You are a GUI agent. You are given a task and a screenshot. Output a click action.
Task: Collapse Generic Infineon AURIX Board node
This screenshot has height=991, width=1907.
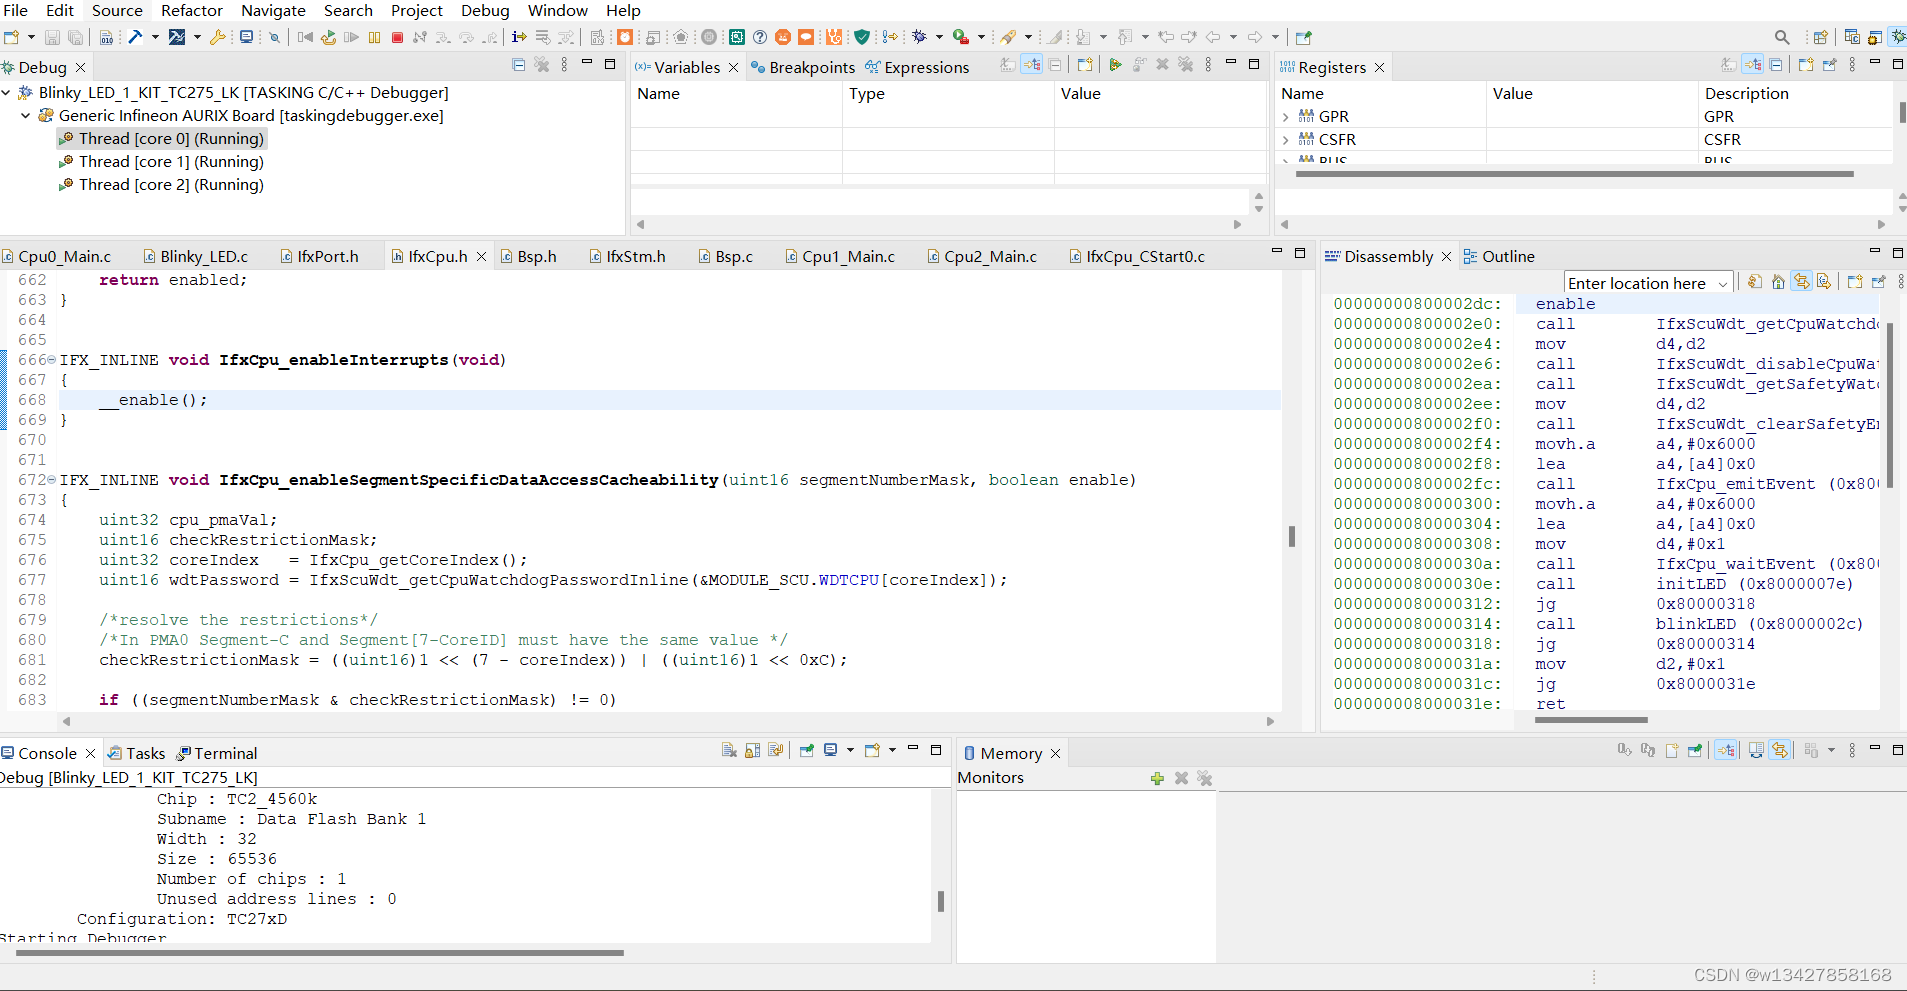(x=26, y=115)
